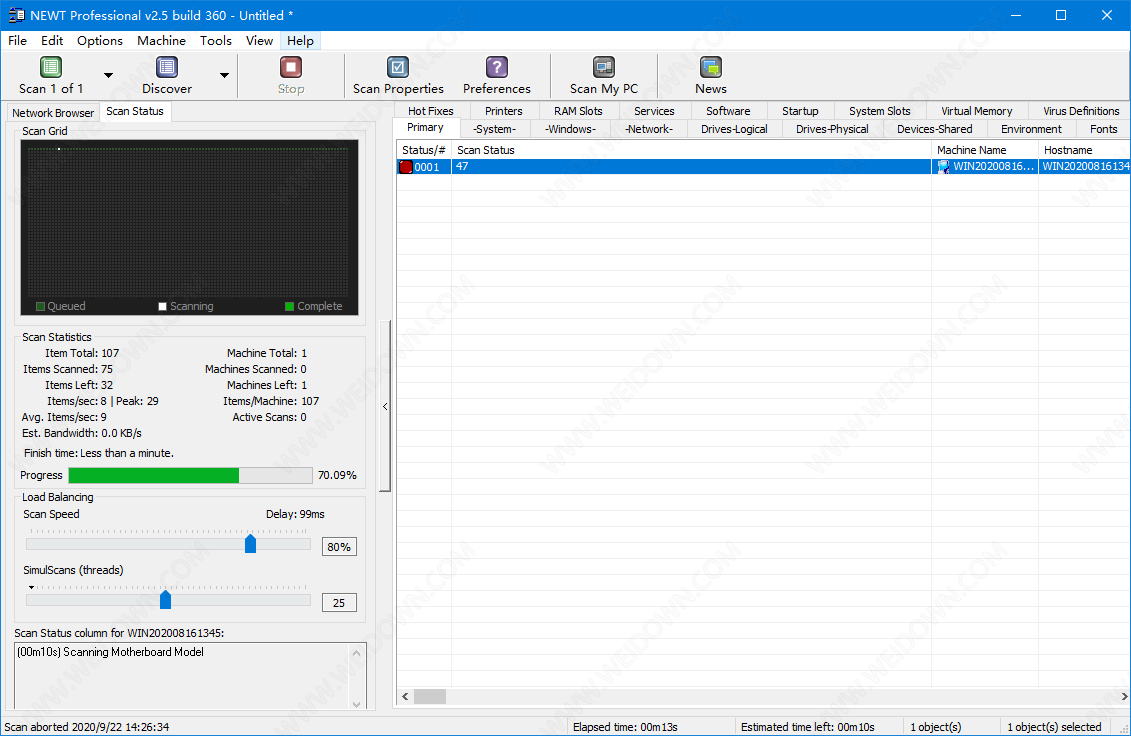The image size is (1131, 736).
Task: Click the Scan Speed slider handle
Action: click(250, 543)
